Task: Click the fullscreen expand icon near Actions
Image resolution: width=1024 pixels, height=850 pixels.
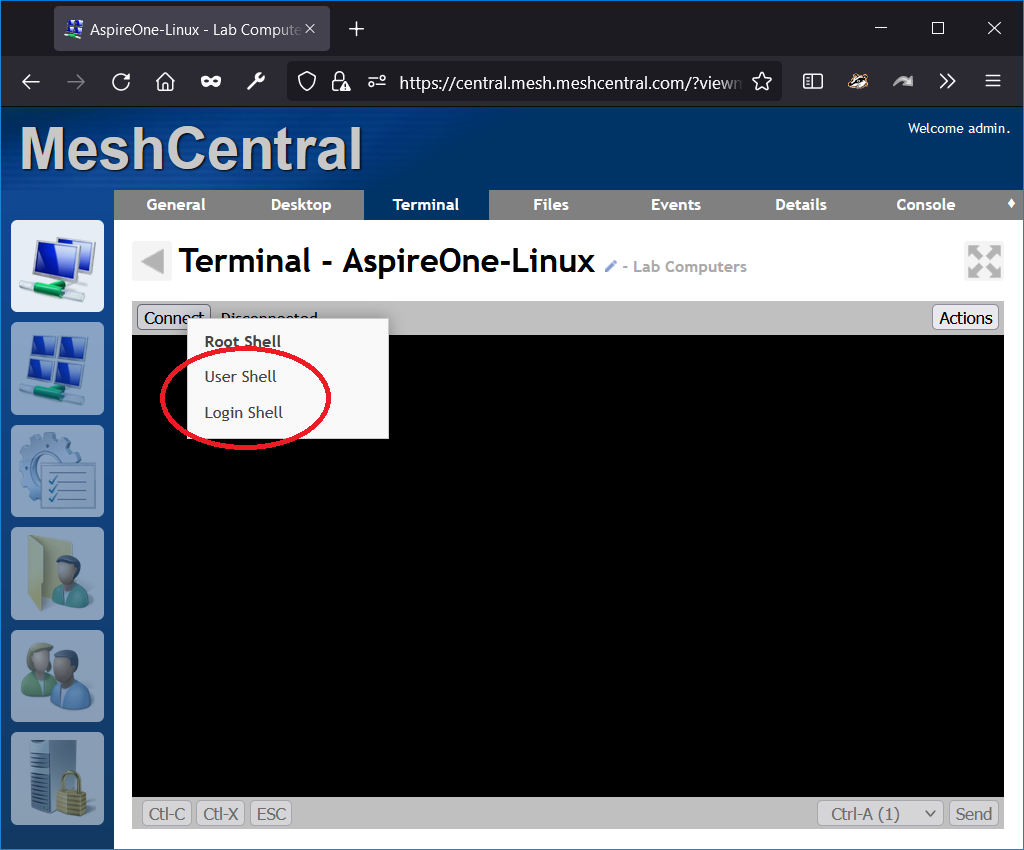Action: 983,260
